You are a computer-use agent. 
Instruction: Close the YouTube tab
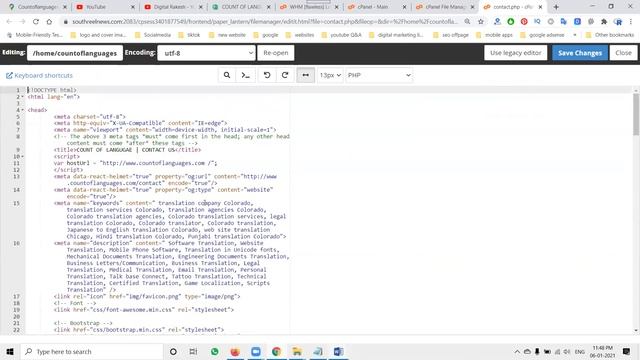132,7
